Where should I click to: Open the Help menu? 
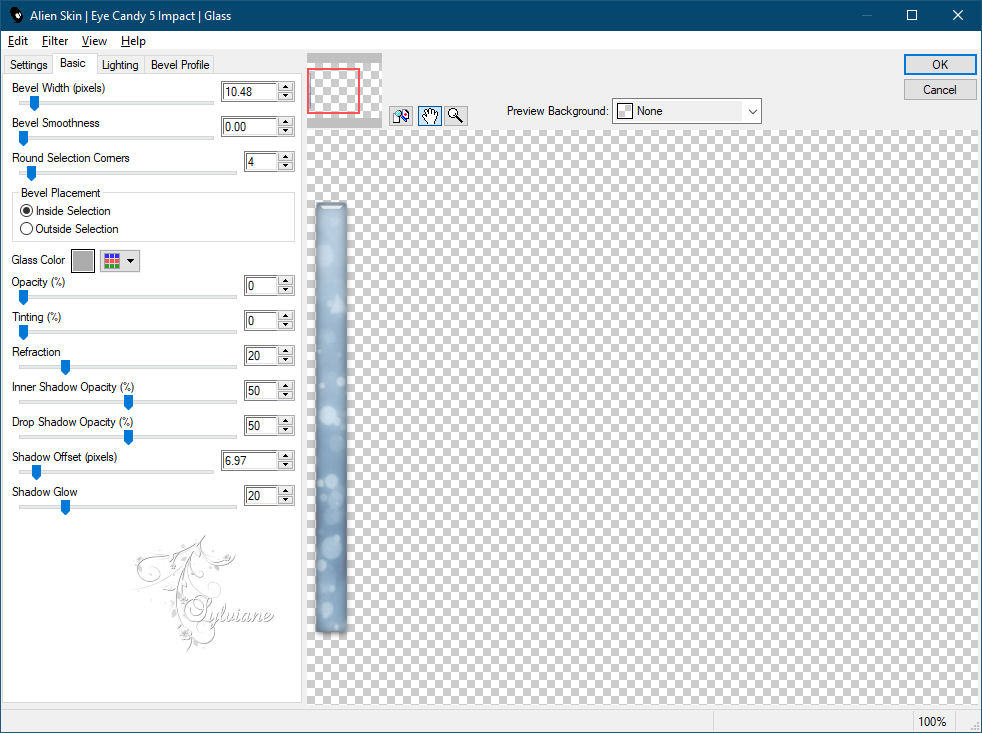coord(133,41)
